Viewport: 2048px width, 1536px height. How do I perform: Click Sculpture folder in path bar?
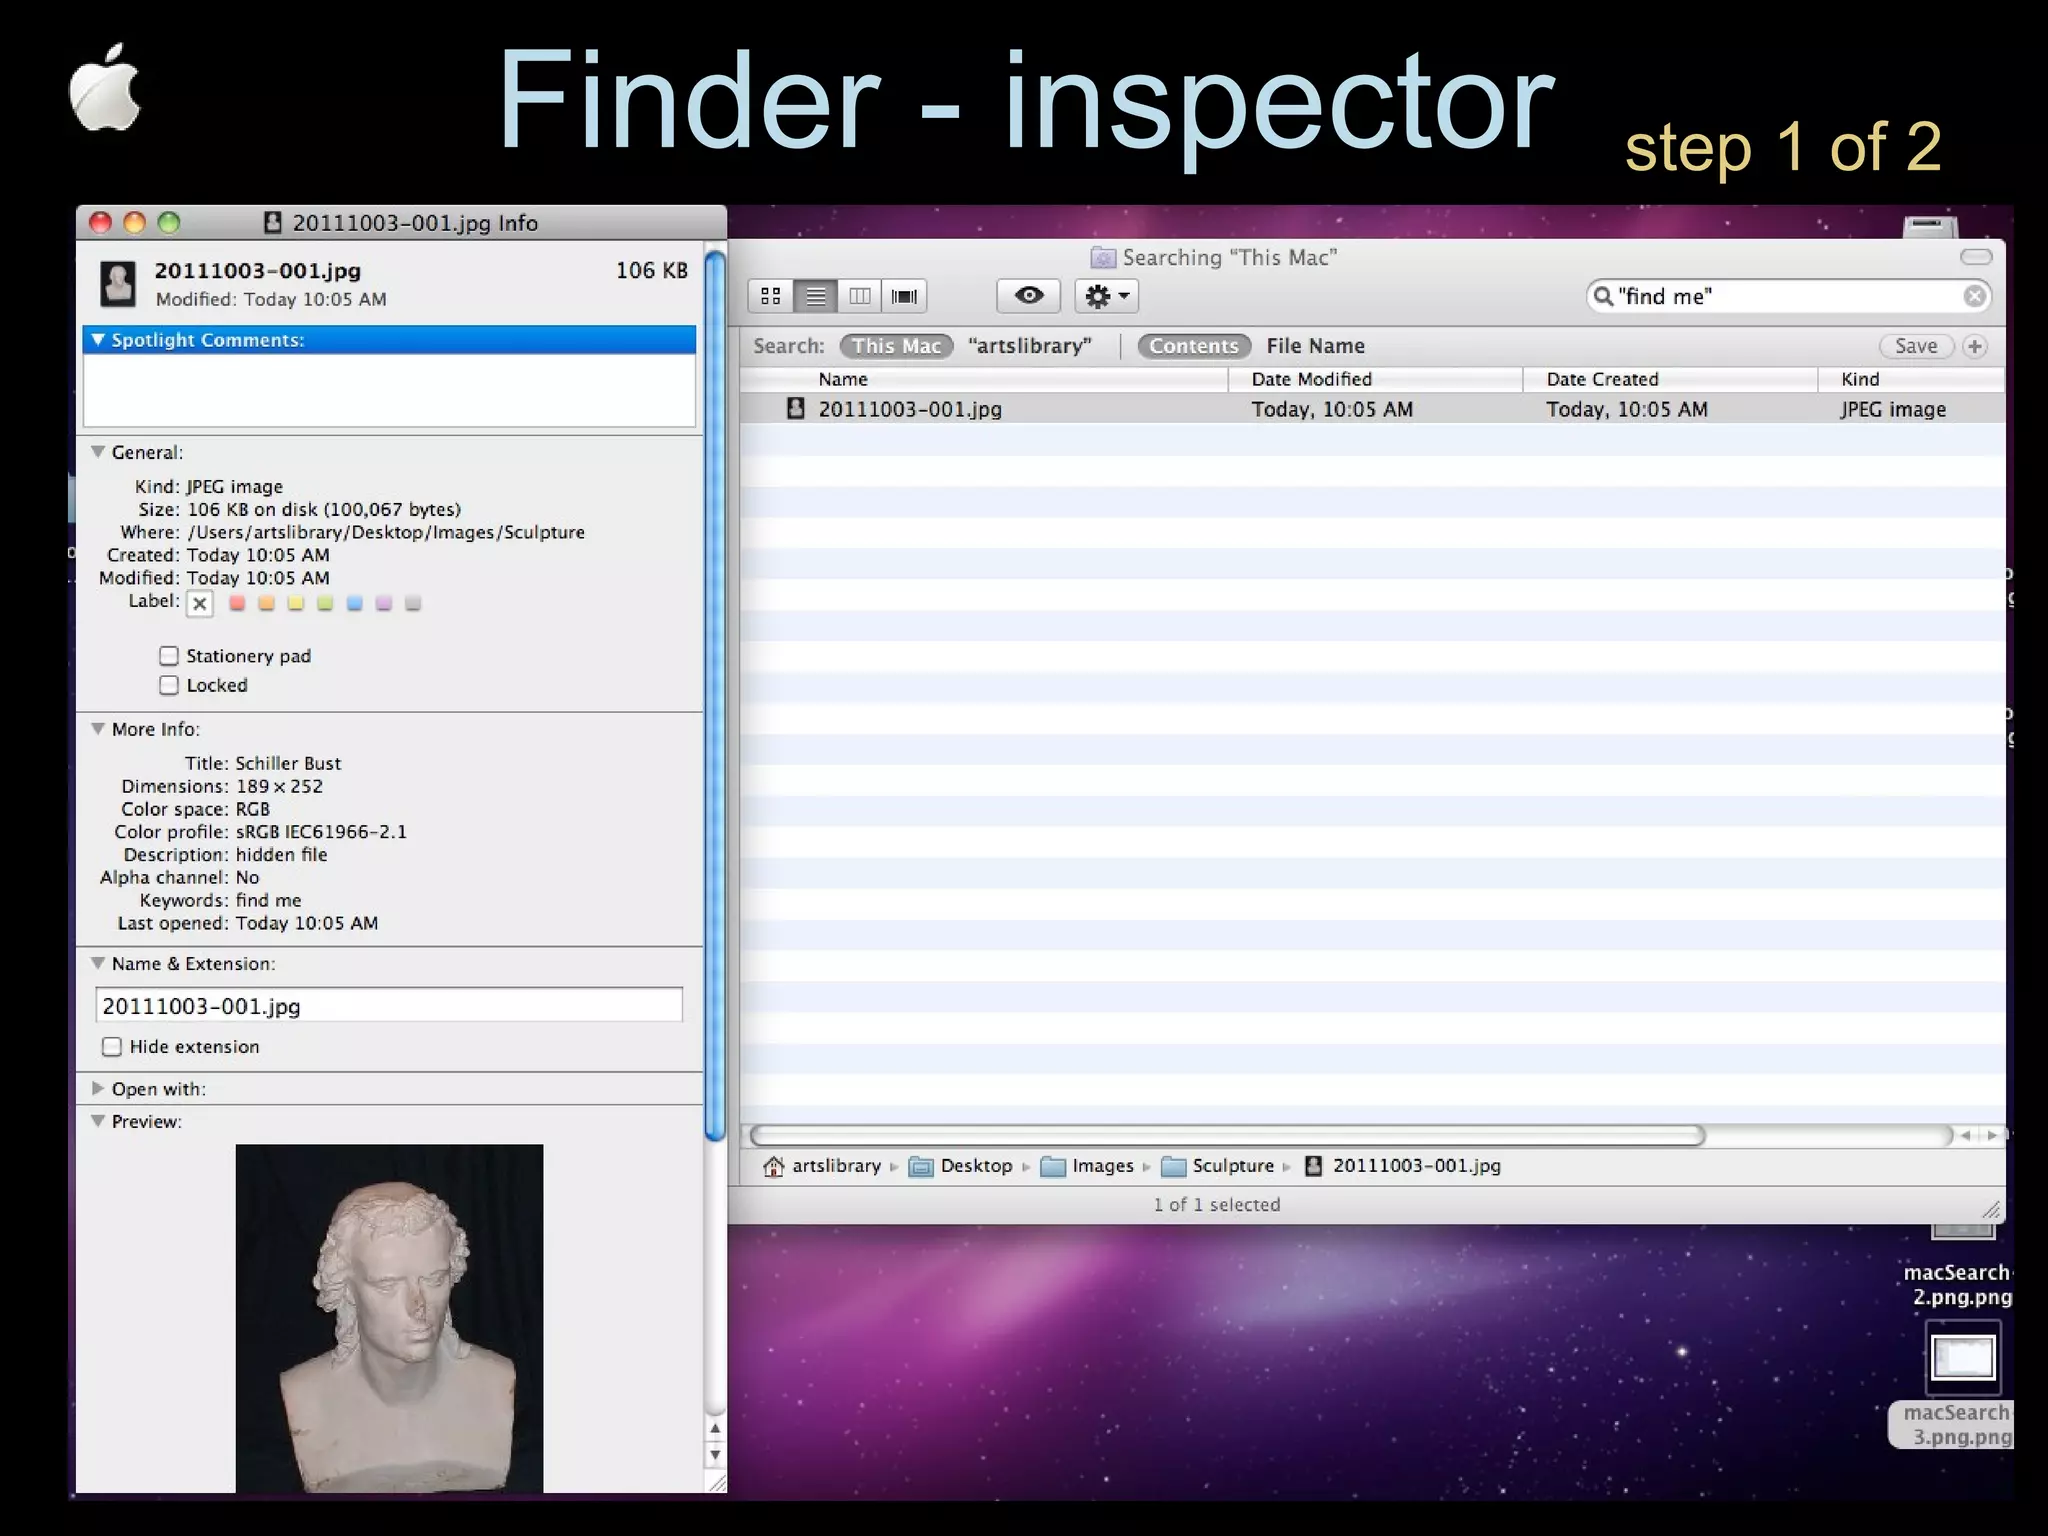point(1218,1166)
